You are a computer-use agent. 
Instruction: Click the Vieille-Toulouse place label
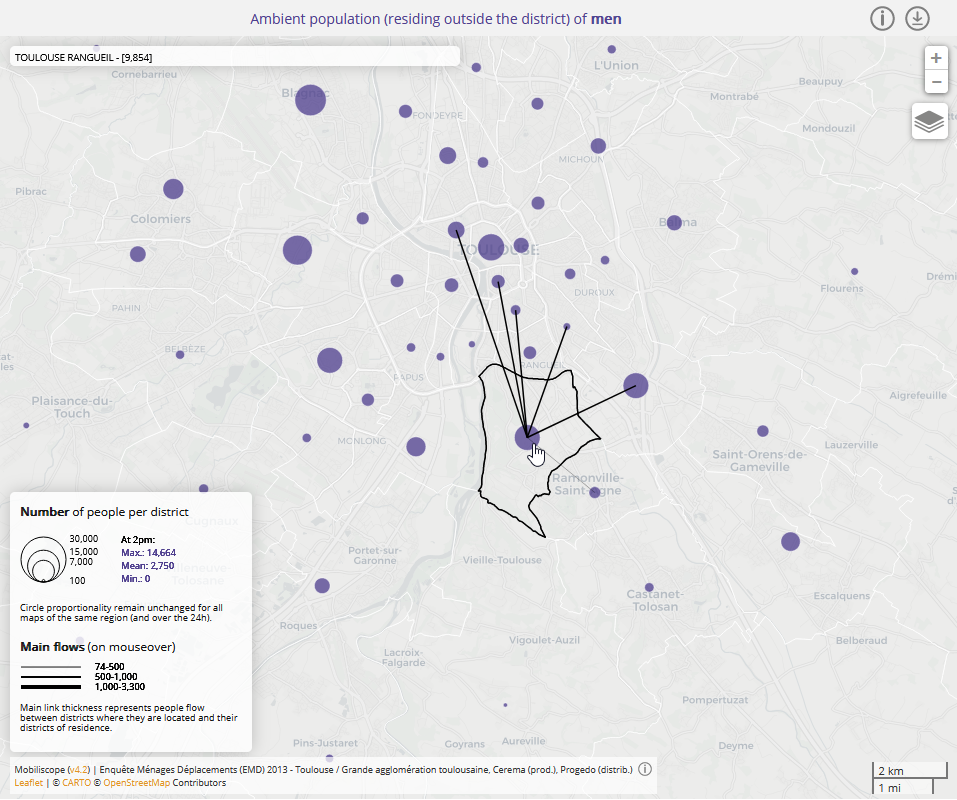point(502,560)
